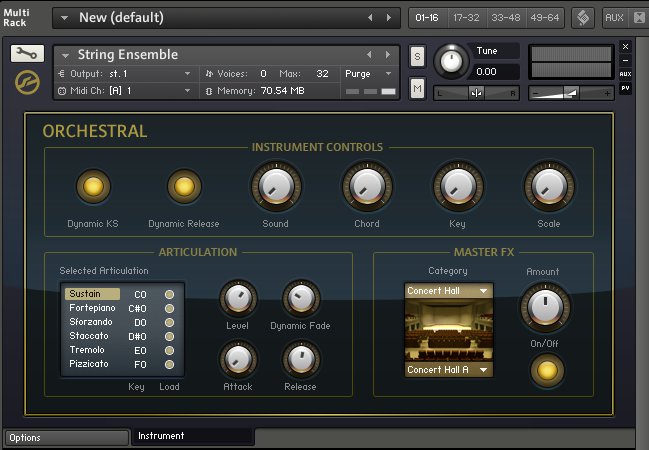Viewport: 649px width, 450px height.
Task: Open the Concert Hall A preset dropdown
Action: pyautogui.click(x=449, y=370)
